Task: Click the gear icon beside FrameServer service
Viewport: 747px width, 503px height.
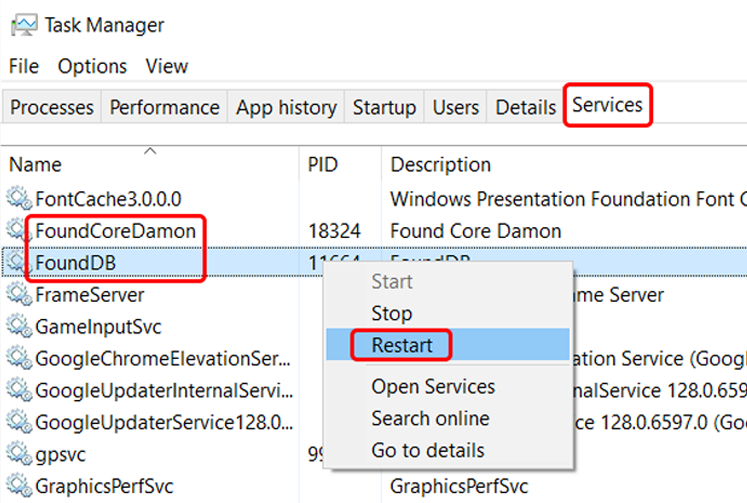Action: click(x=19, y=294)
